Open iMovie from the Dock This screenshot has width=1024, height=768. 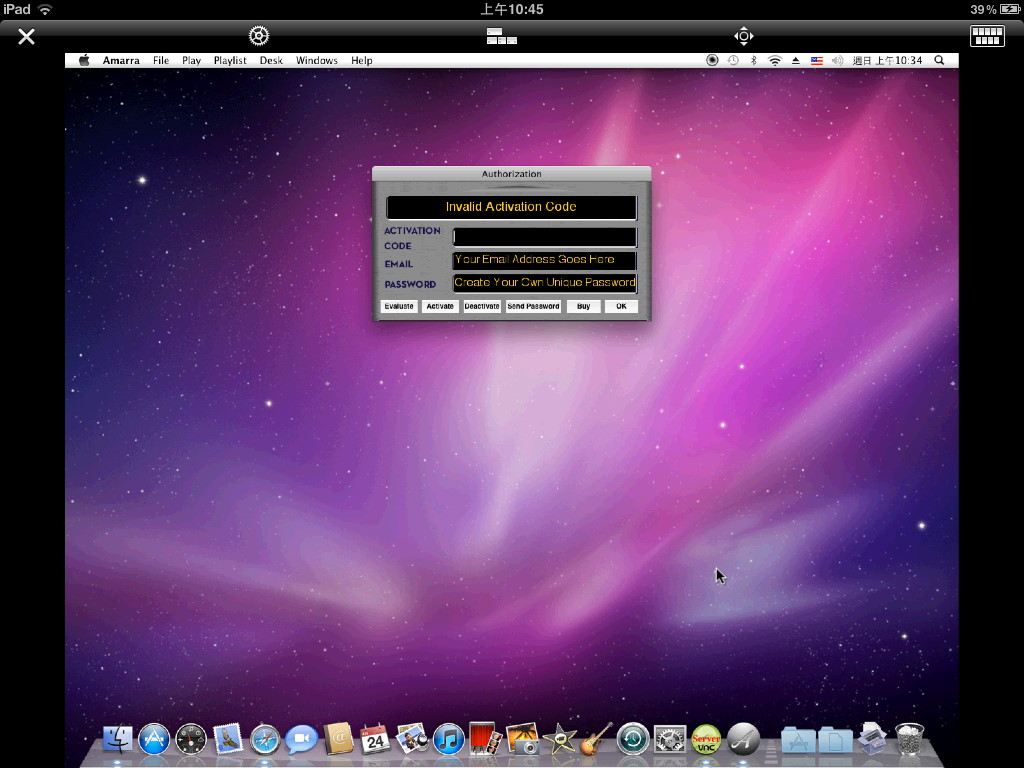click(560, 739)
